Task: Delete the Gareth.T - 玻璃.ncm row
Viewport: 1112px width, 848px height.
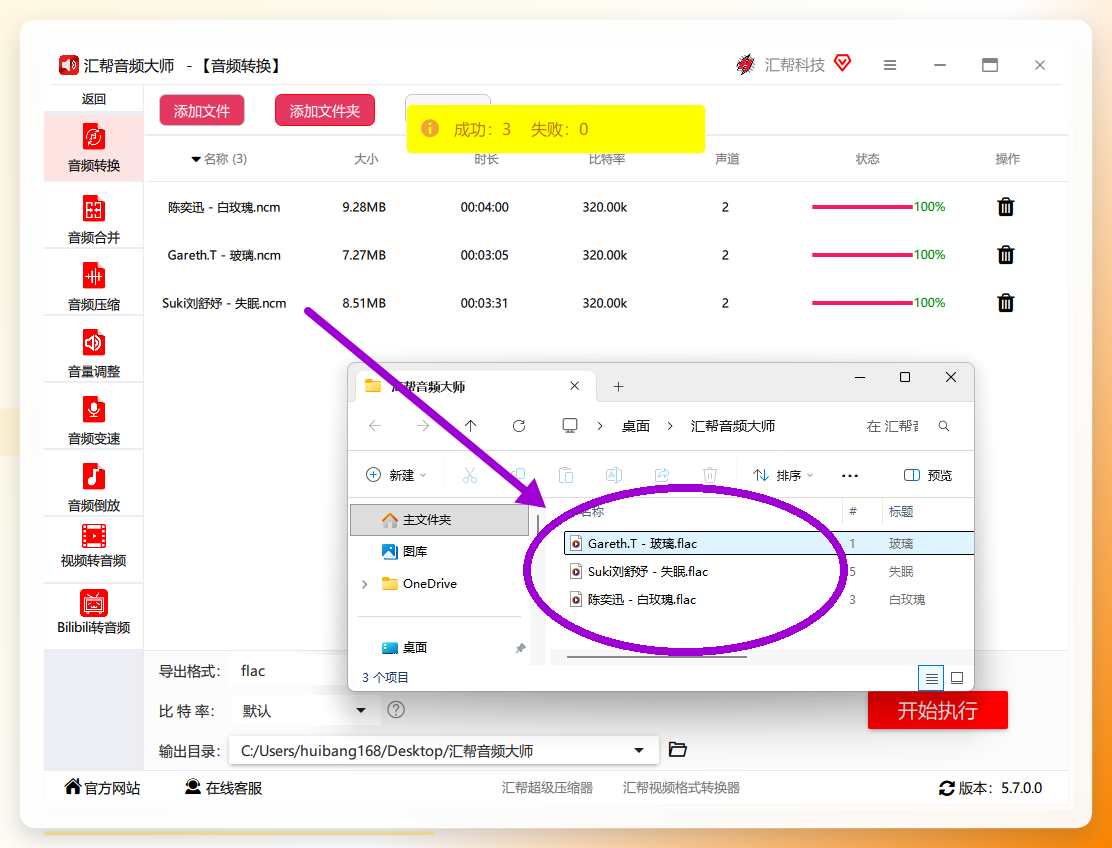Action: pos(1006,255)
